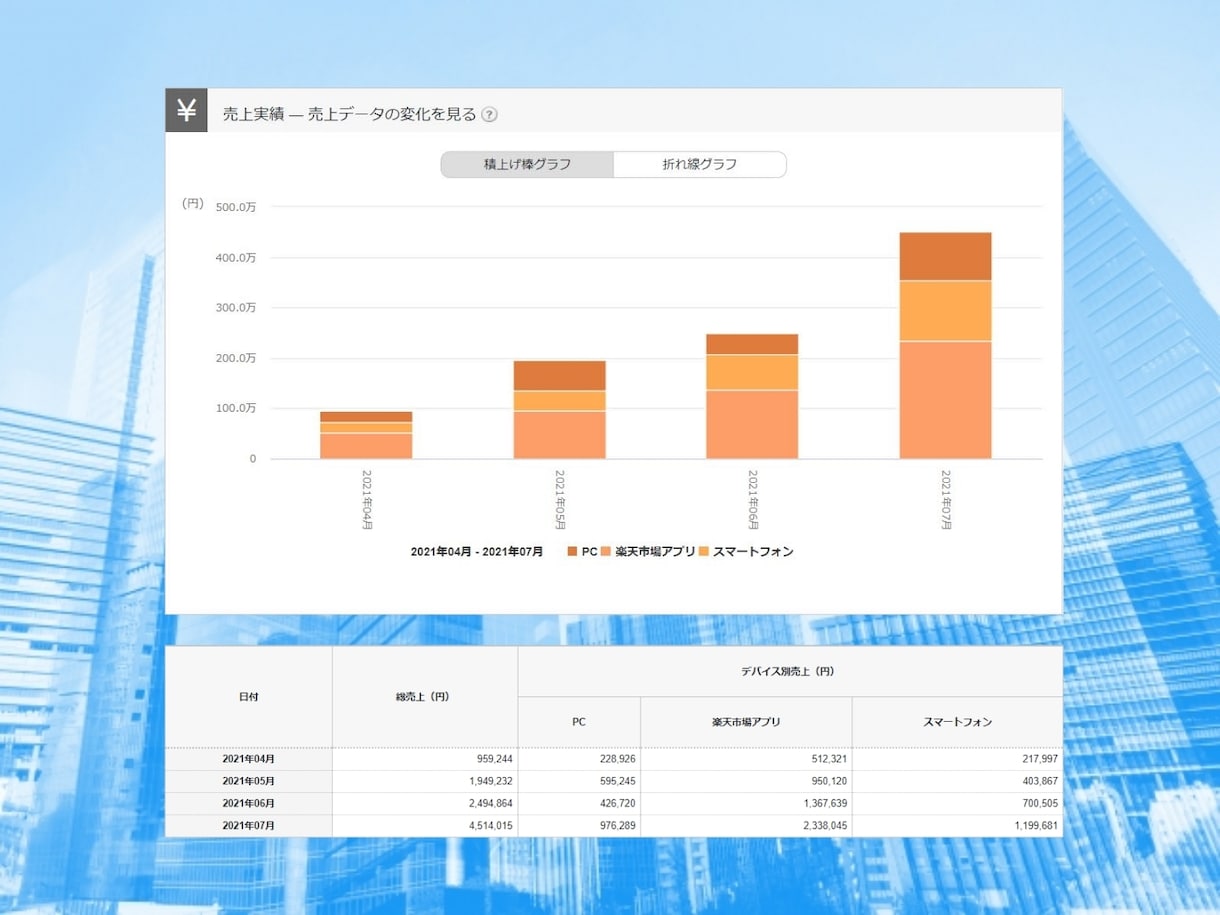1220x915 pixels.
Task: Toggle 楽天市場アプリ legend color swatch
Action: coord(606,551)
